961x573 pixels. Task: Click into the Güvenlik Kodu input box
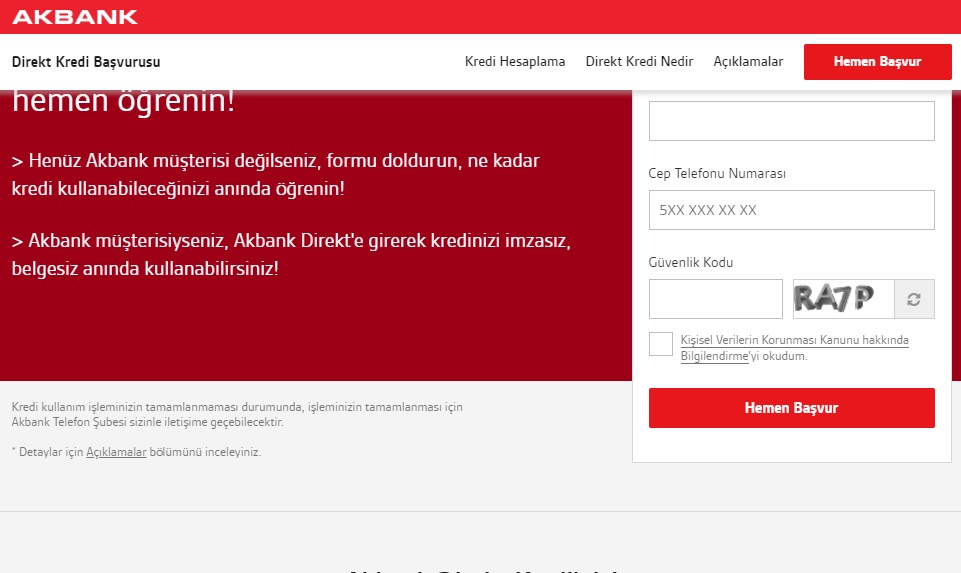pyautogui.click(x=715, y=299)
